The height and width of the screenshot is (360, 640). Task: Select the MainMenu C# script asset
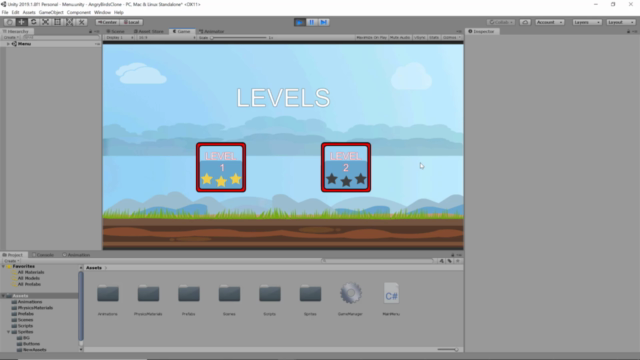[x=391, y=293]
